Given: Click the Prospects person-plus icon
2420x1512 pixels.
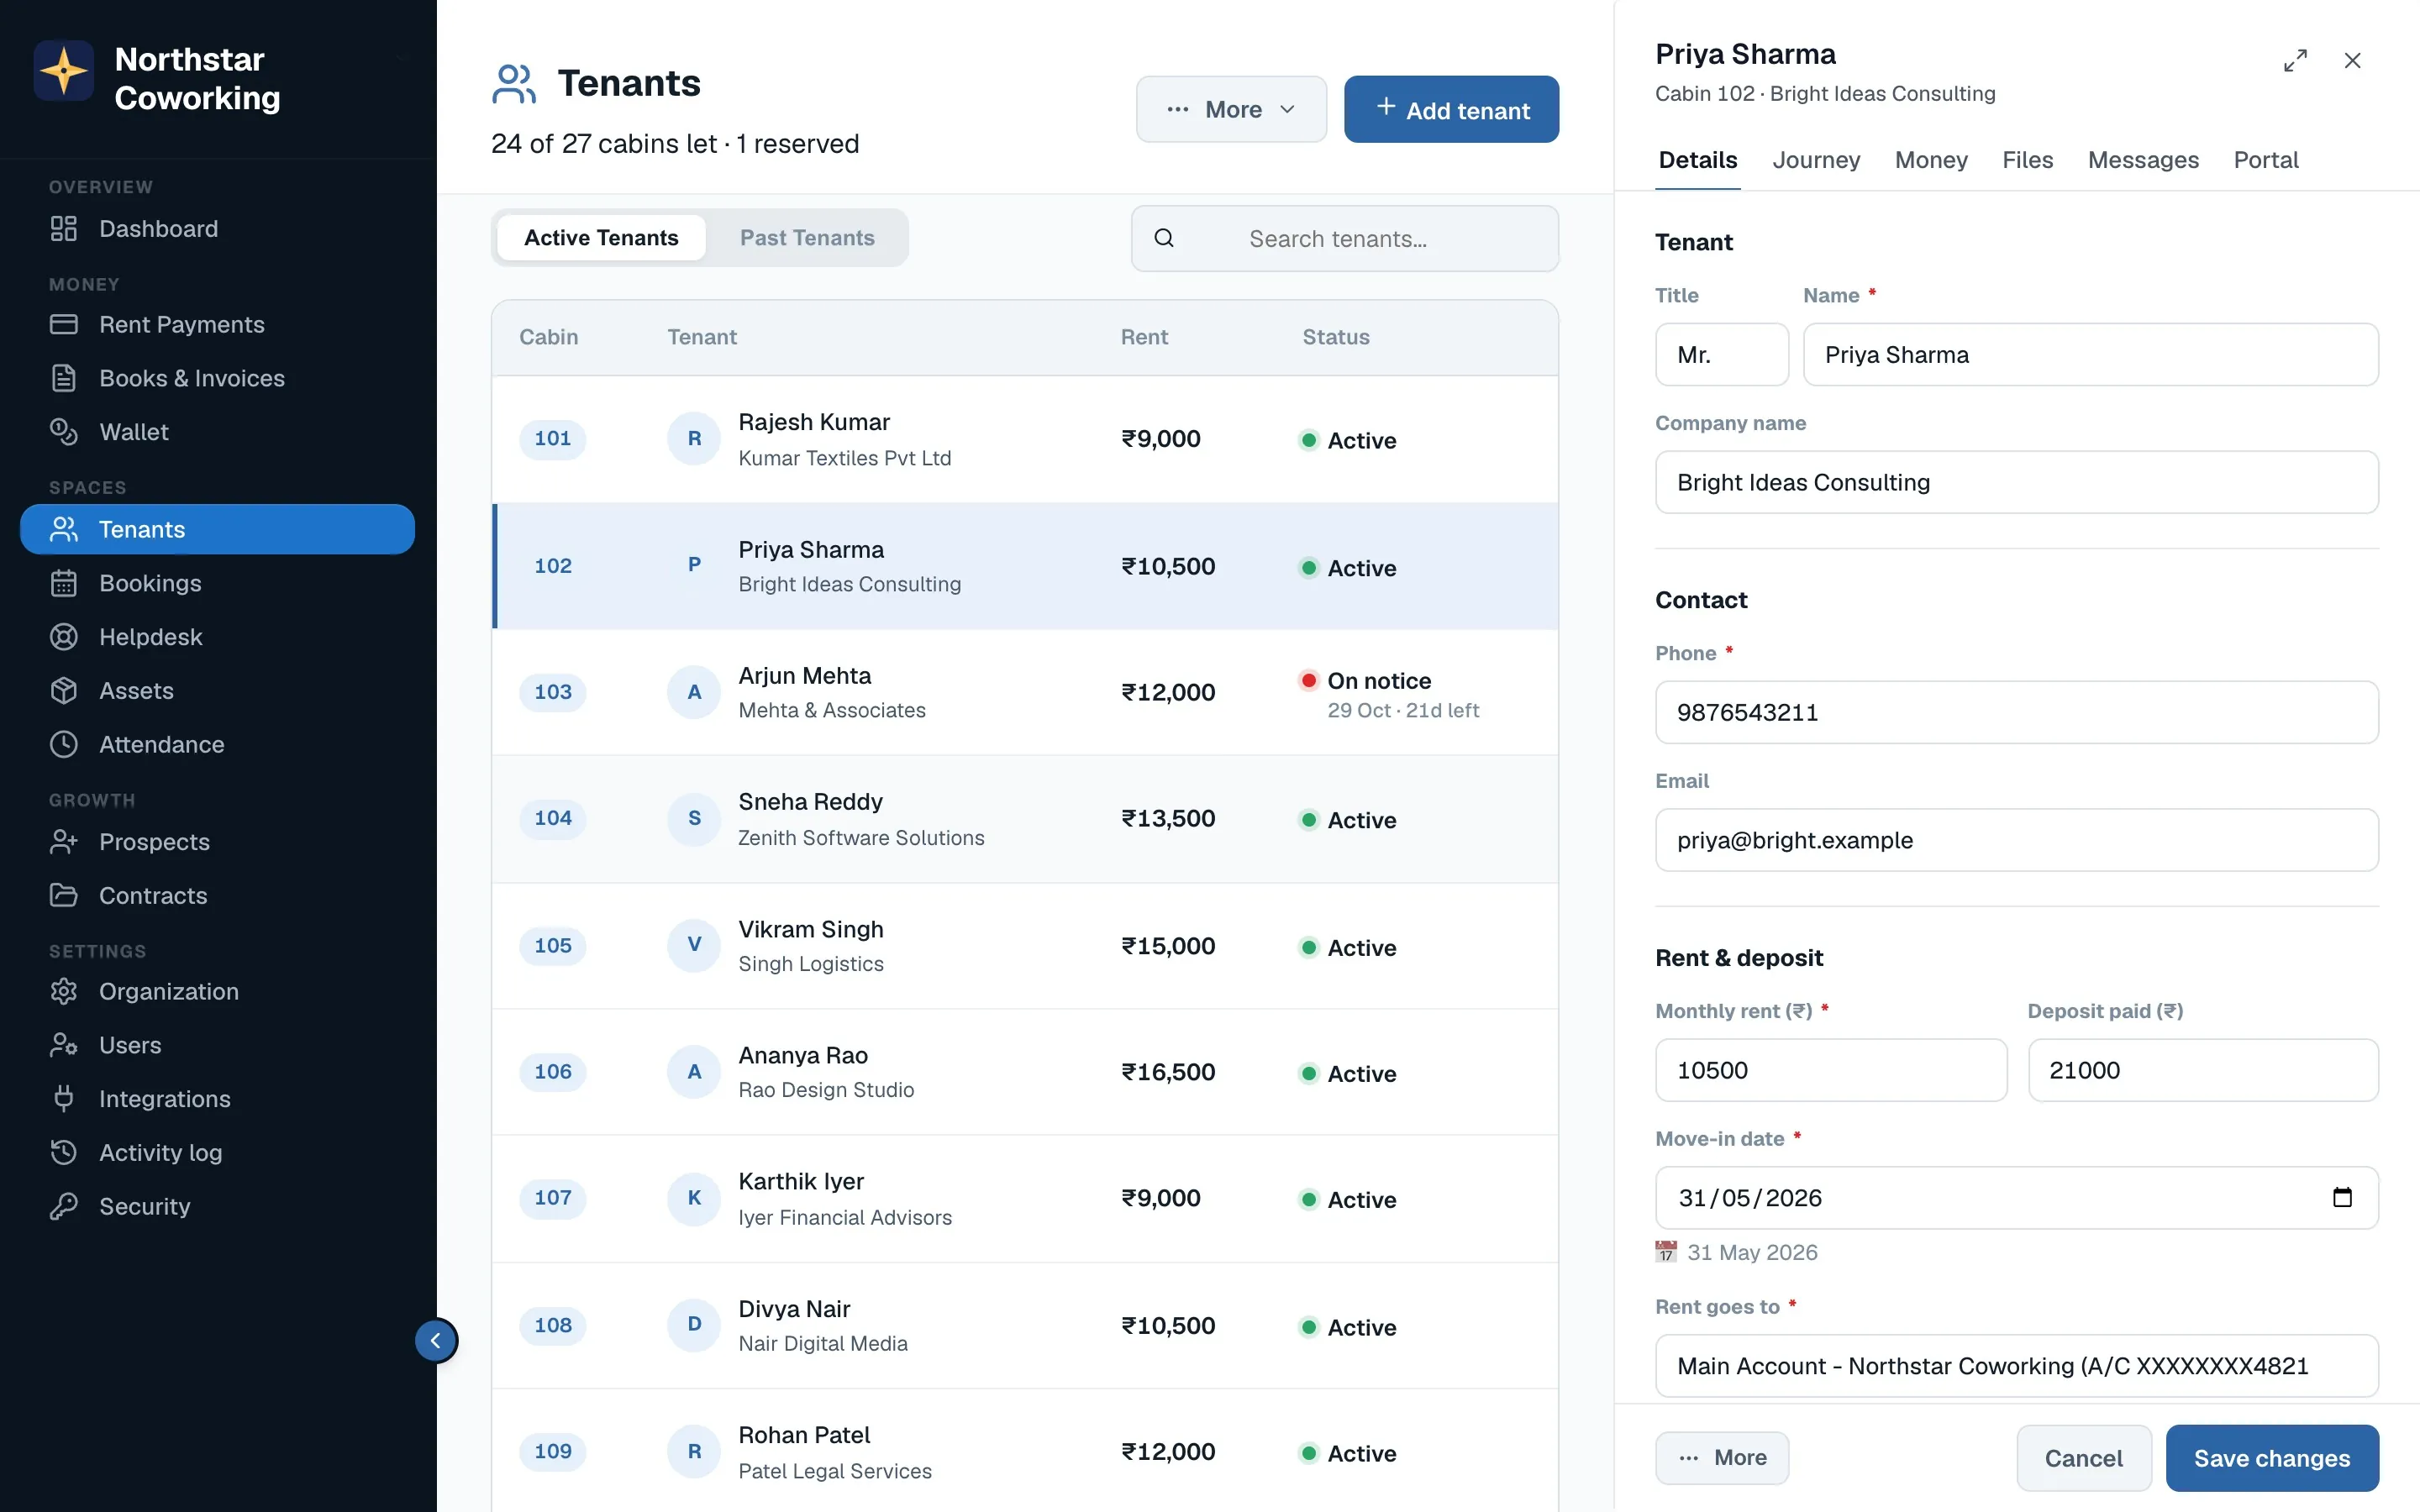Looking at the screenshot, I should pyautogui.click(x=64, y=842).
